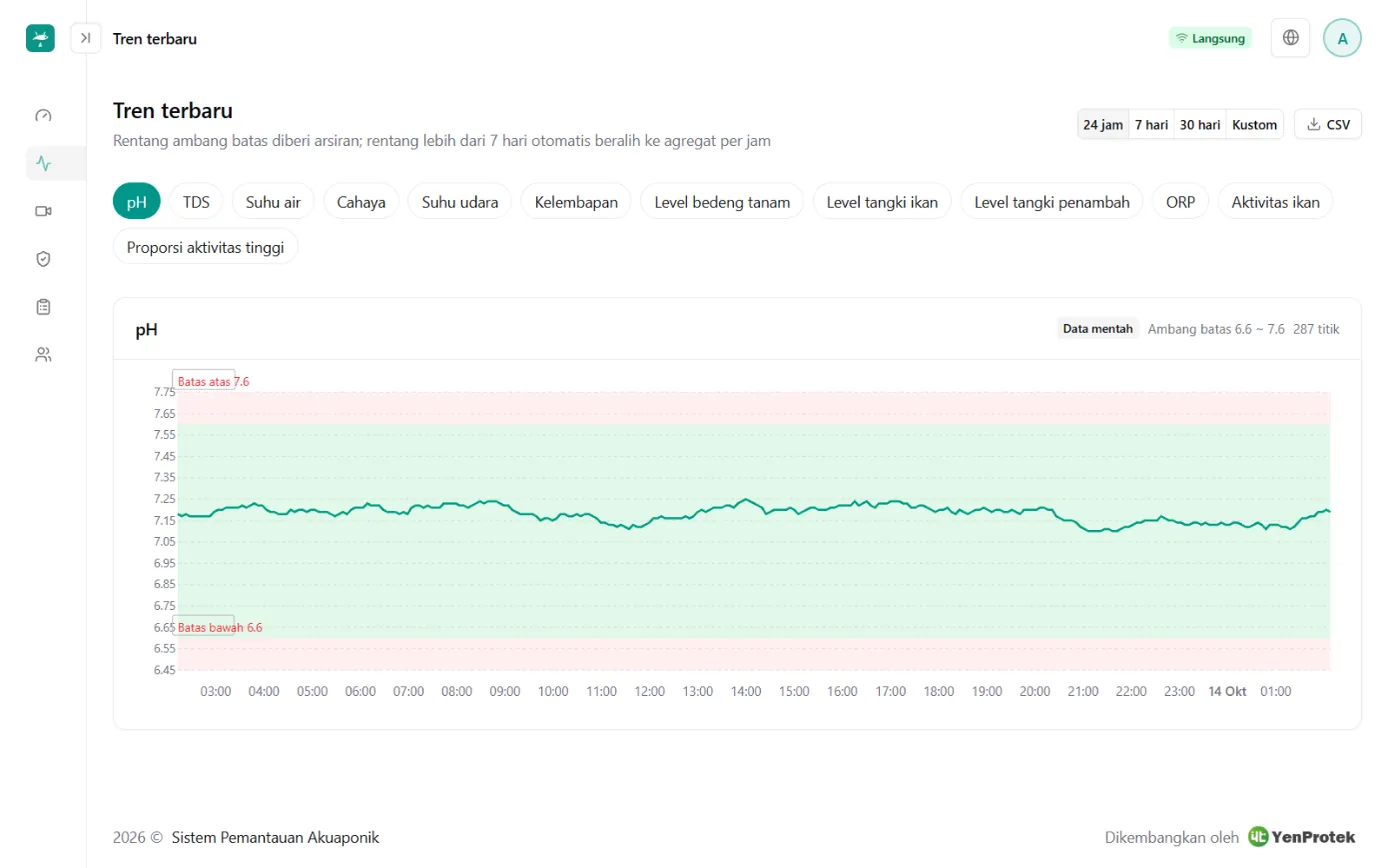Show the Suhu udara metric
The height and width of the screenshot is (868, 1388).
[x=460, y=201]
